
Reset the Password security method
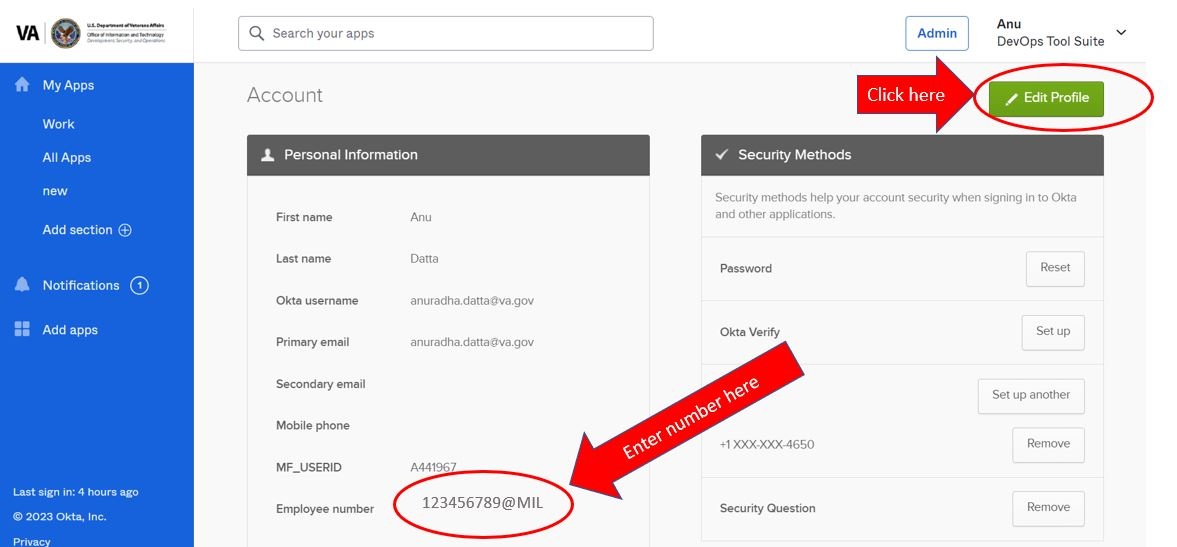[x=1055, y=268]
